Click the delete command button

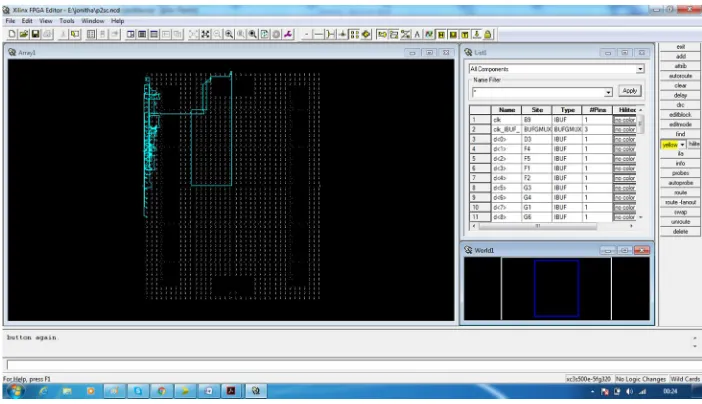(x=681, y=232)
